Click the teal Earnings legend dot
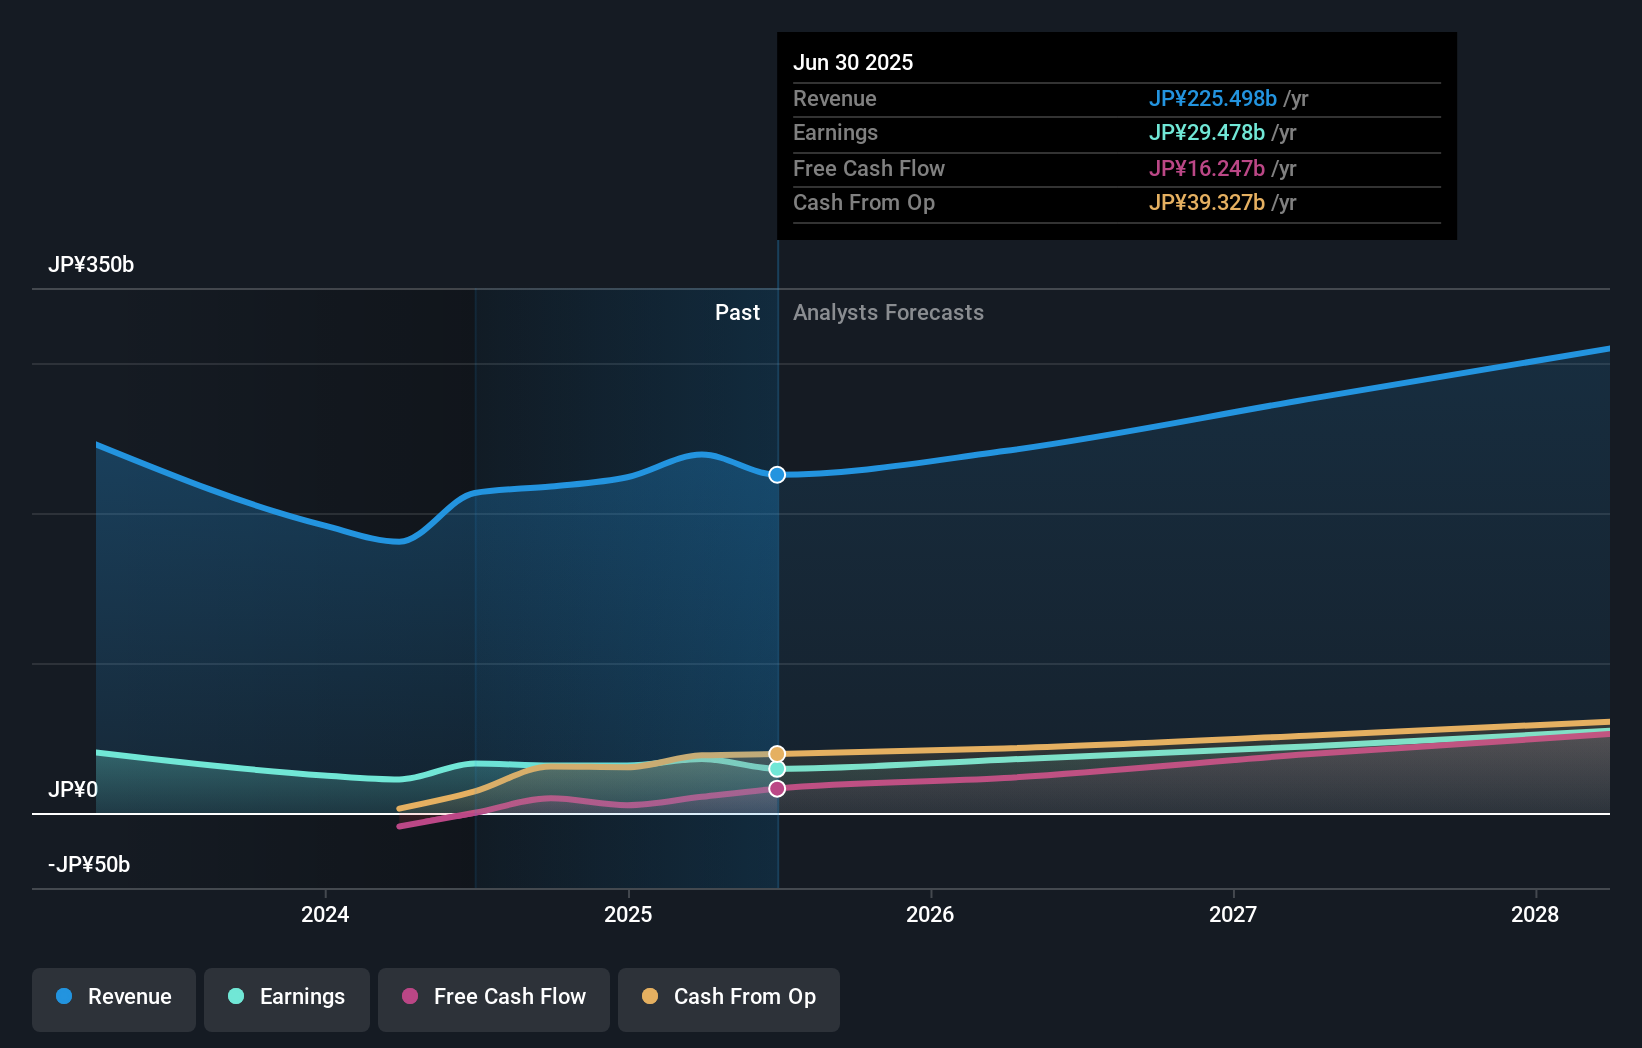1642x1048 pixels. pyautogui.click(x=236, y=996)
